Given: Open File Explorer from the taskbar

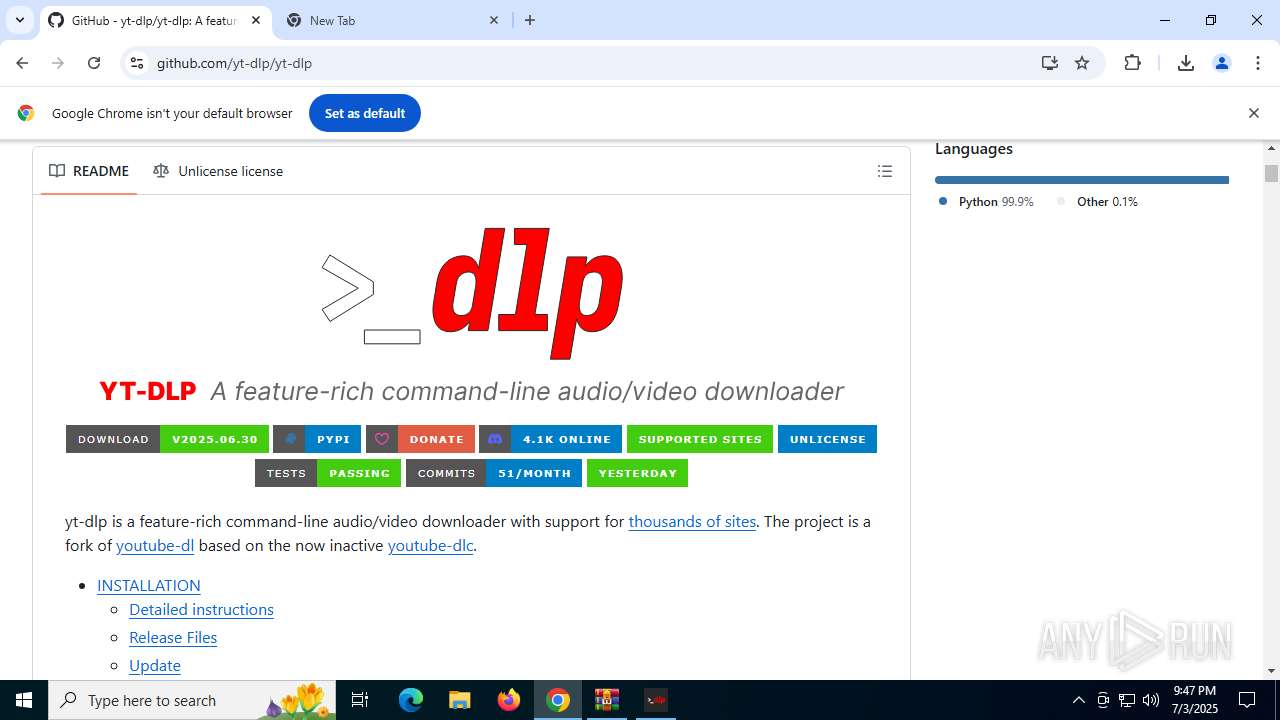Looking at the screenshot, I should pos(459,700).
